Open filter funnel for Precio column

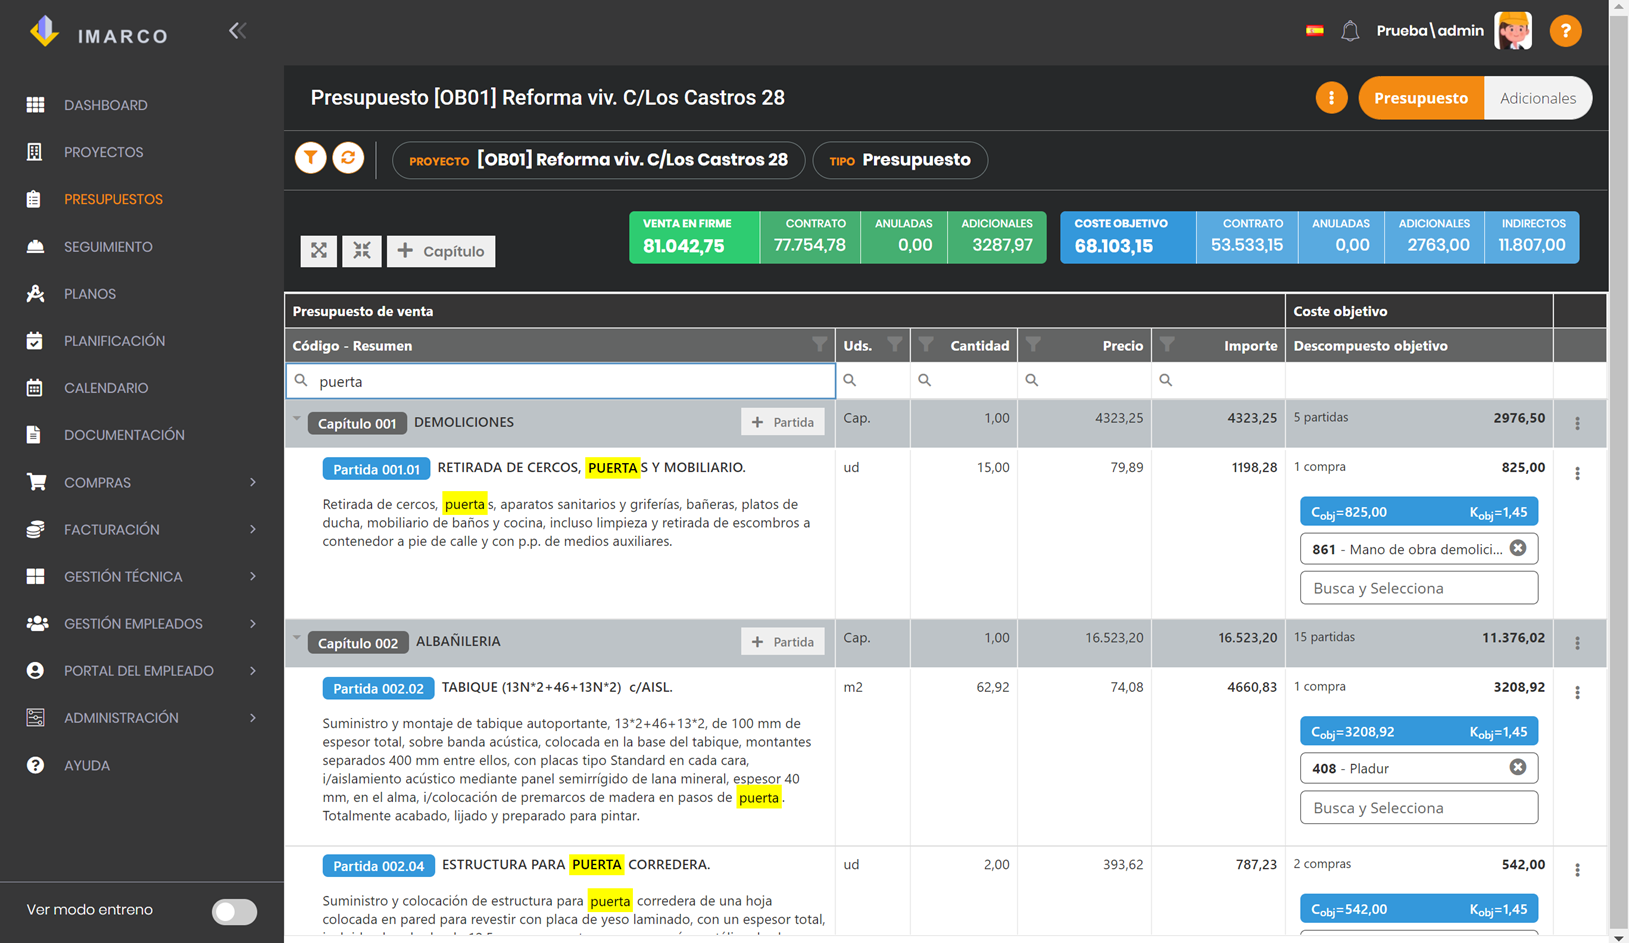1033,345
